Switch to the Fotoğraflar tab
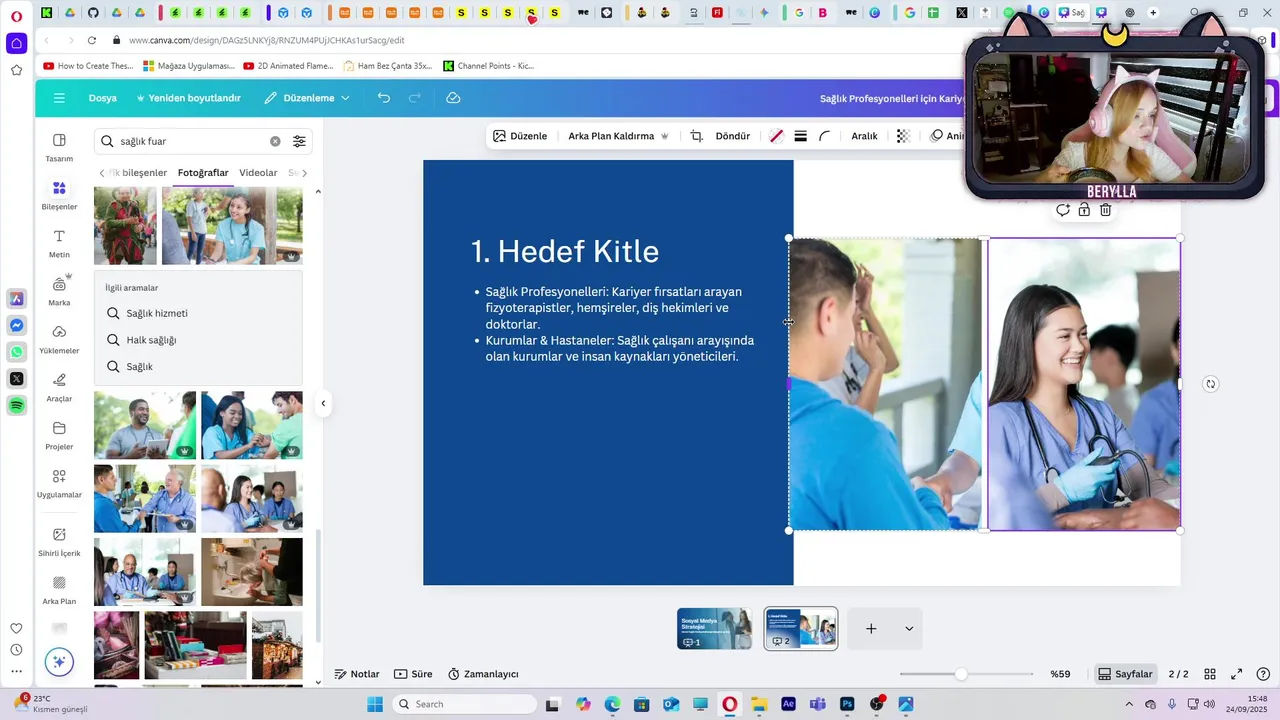1280x720 pixels. 203,173
